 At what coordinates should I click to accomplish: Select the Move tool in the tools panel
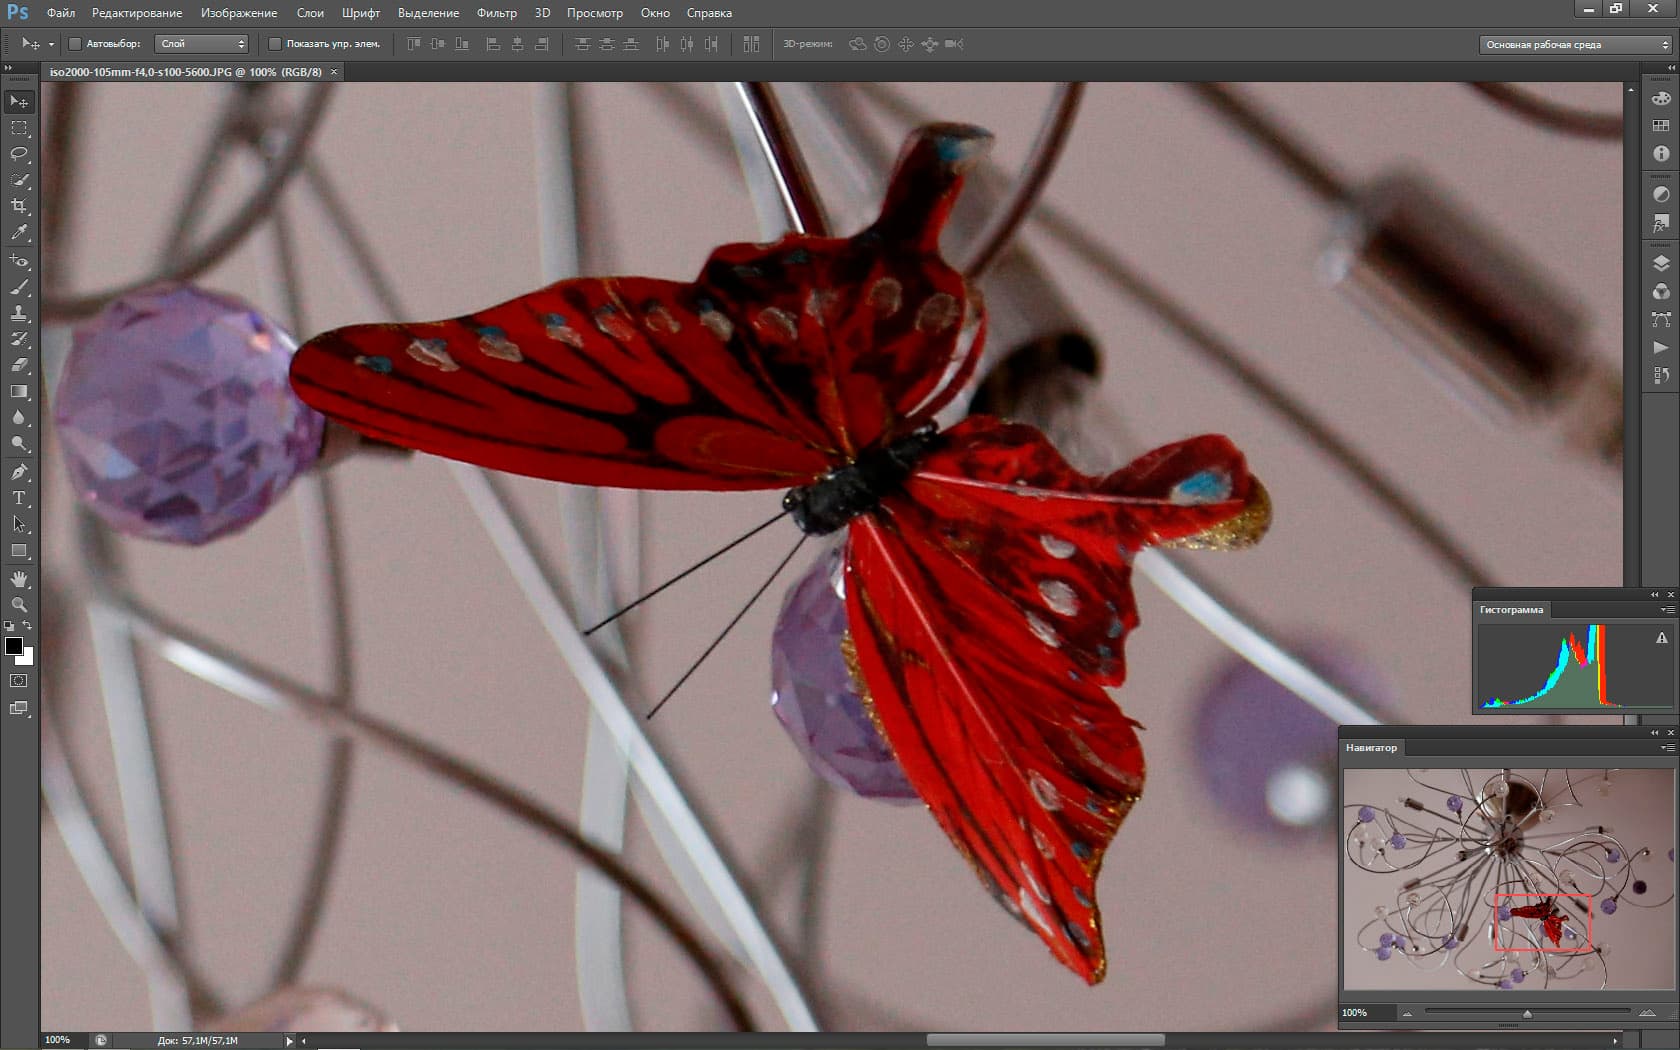19,102
